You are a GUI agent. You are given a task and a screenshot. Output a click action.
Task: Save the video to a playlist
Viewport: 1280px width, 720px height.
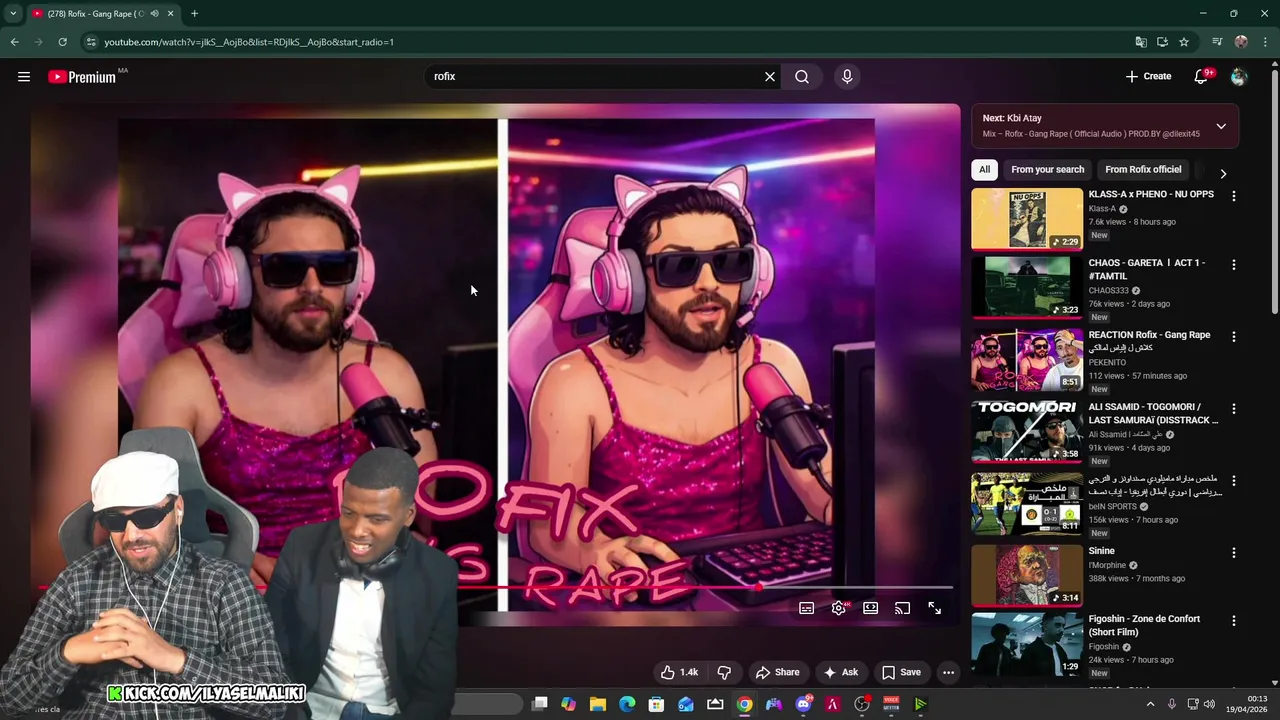pos(901,672)
